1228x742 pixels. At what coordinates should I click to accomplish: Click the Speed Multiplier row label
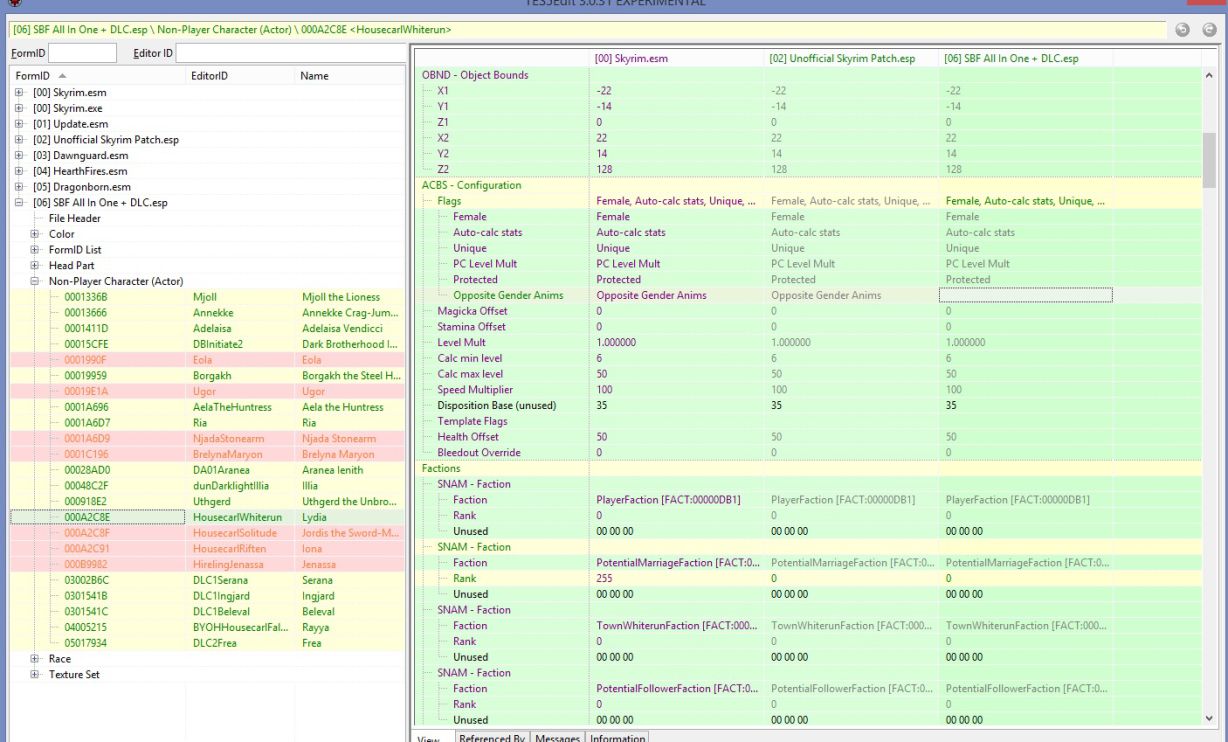474,390
